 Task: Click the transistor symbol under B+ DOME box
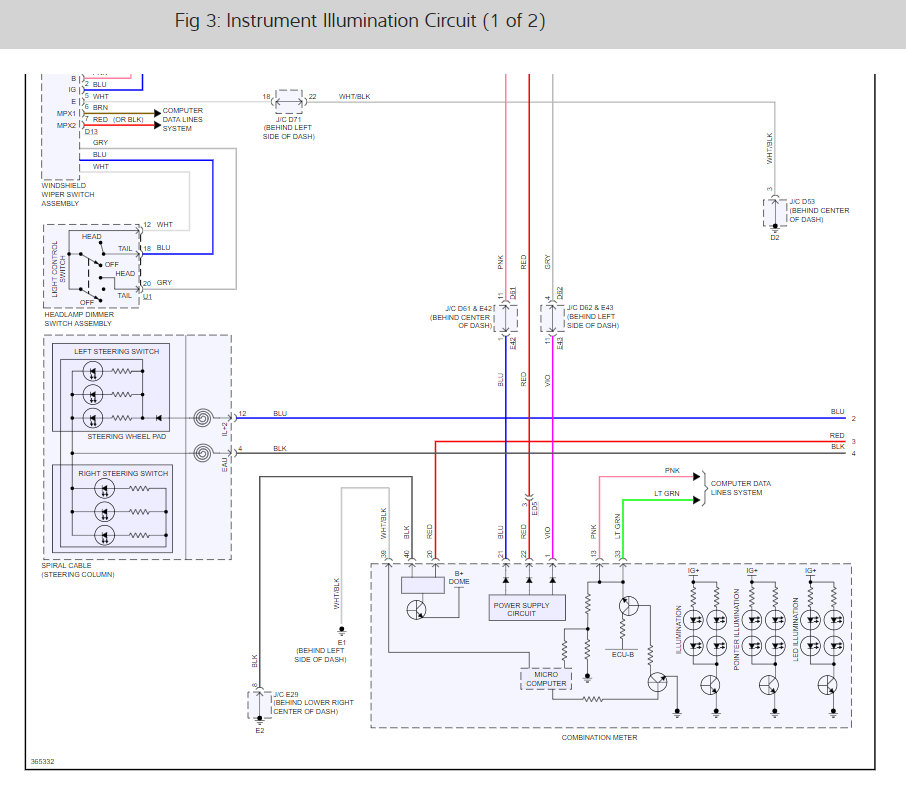point(417,609)
